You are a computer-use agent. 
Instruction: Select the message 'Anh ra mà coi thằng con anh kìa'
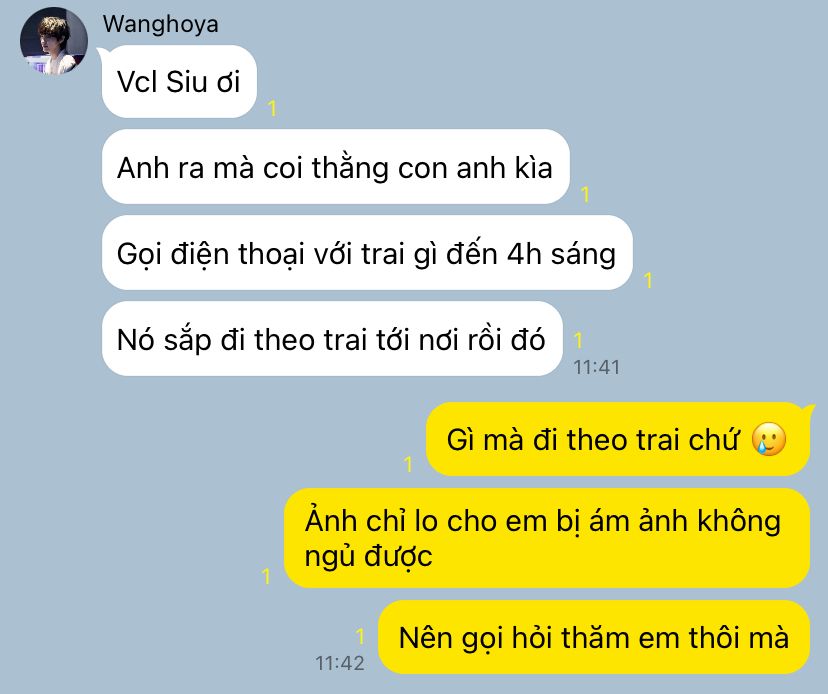pyautogui.click(x=335, y=167)
